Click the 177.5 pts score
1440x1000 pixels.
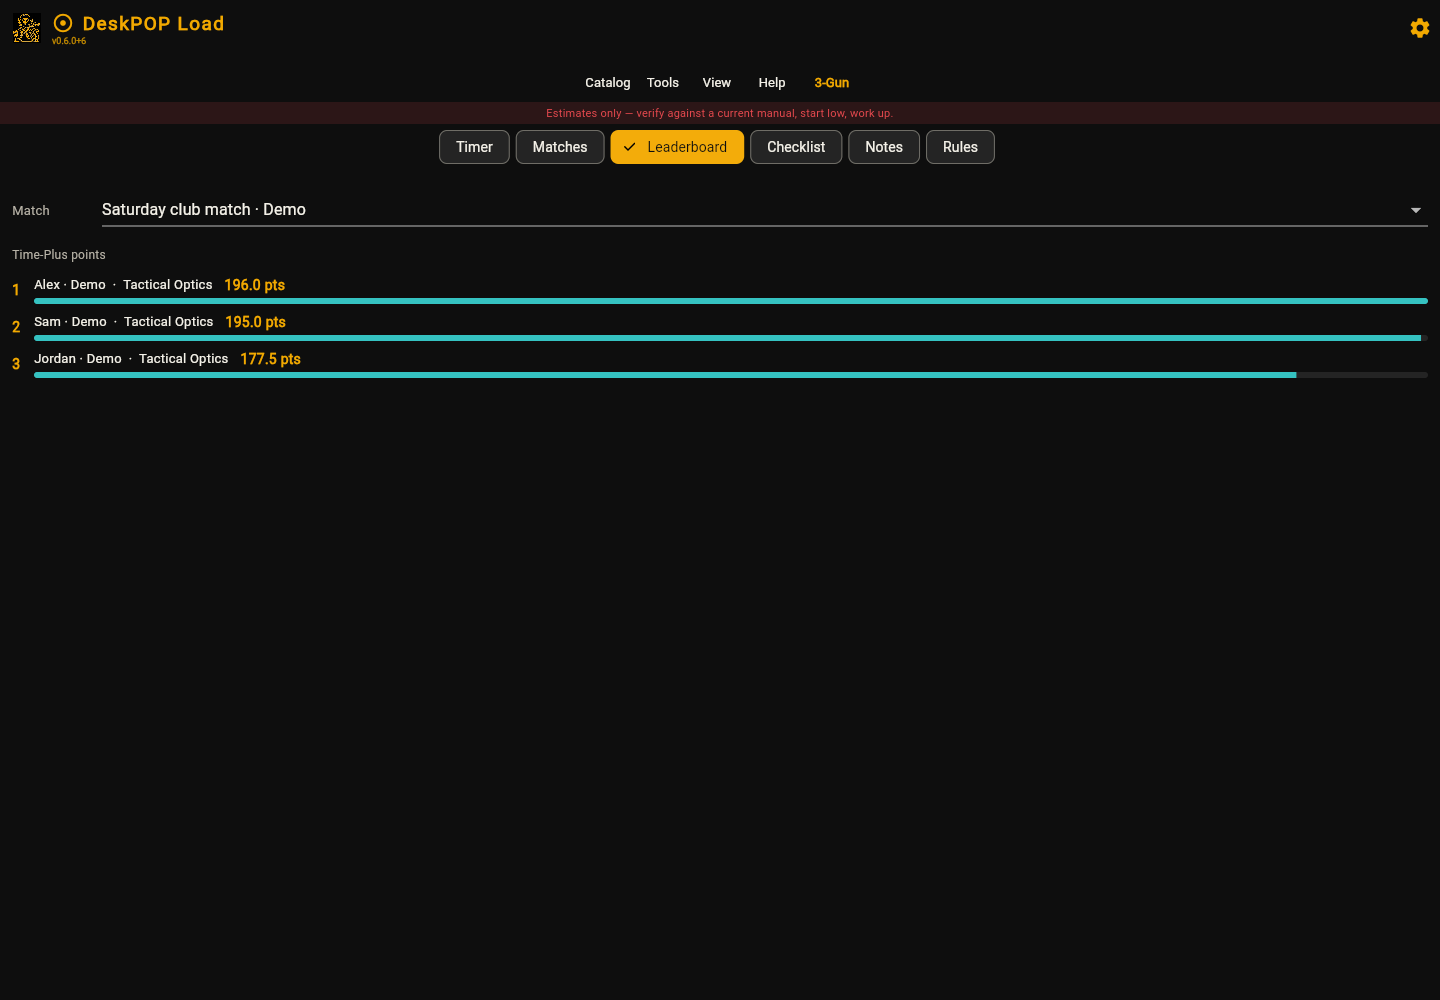click(270, 359)
